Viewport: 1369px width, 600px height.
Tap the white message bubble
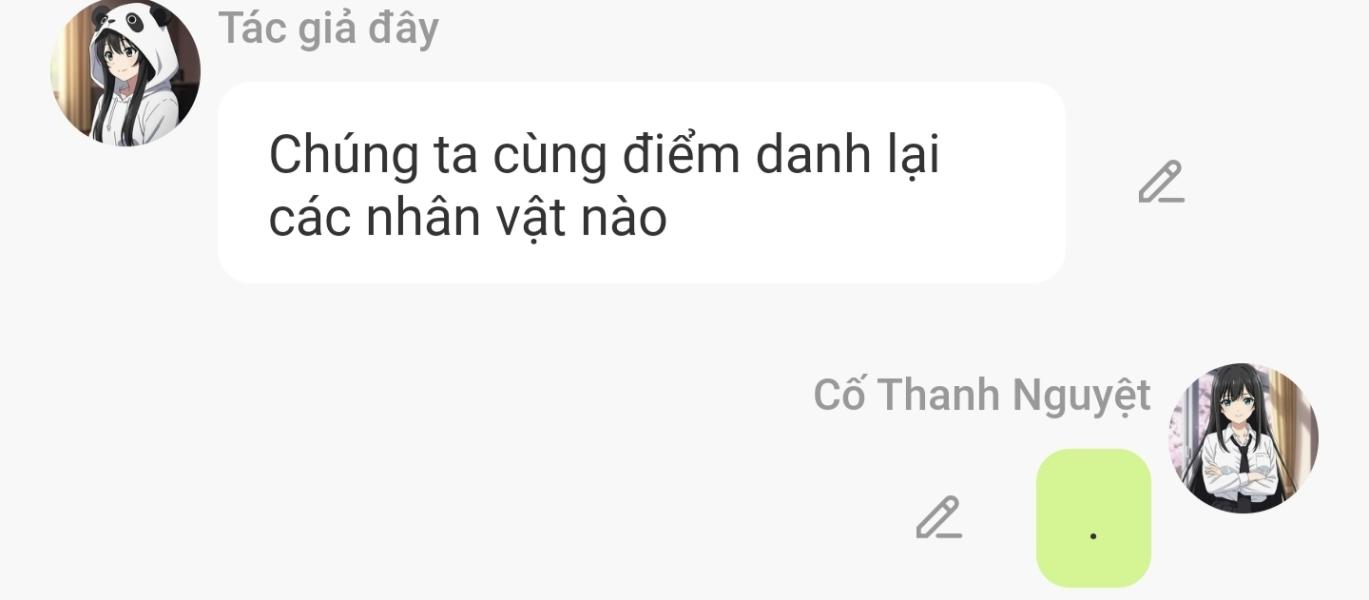tap(641, 183)
